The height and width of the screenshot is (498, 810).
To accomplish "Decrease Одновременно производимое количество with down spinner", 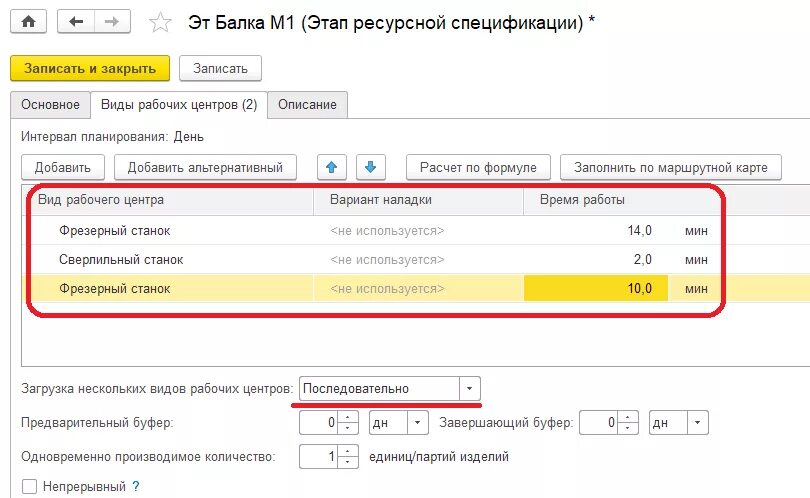I will pos(348,462).
